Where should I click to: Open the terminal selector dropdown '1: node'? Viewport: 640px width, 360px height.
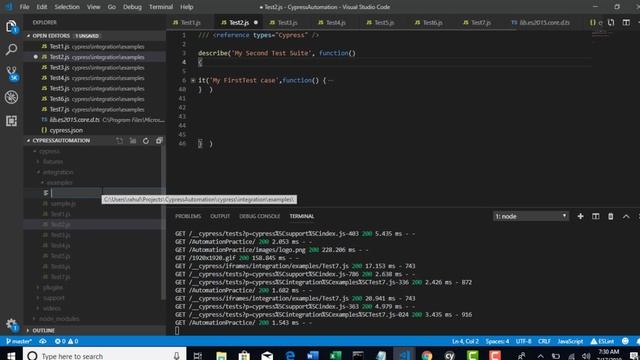pyautogui.click(x=531, y=216)
